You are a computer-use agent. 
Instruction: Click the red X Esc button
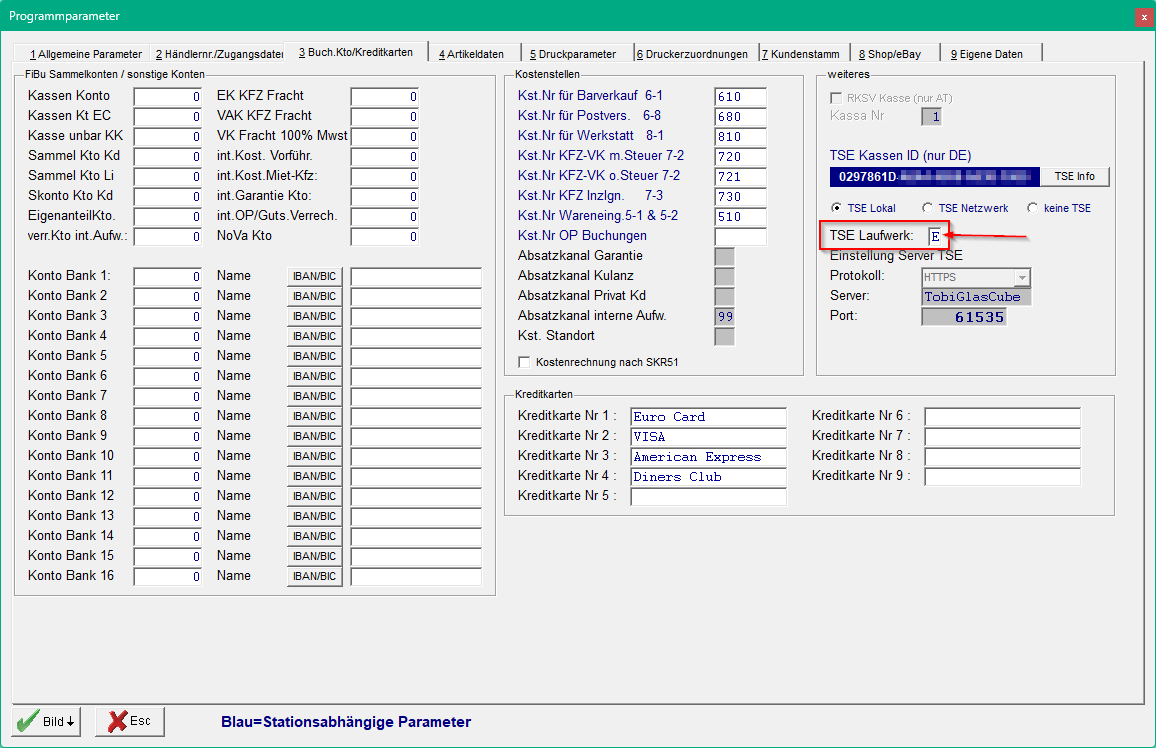(130, 721)
